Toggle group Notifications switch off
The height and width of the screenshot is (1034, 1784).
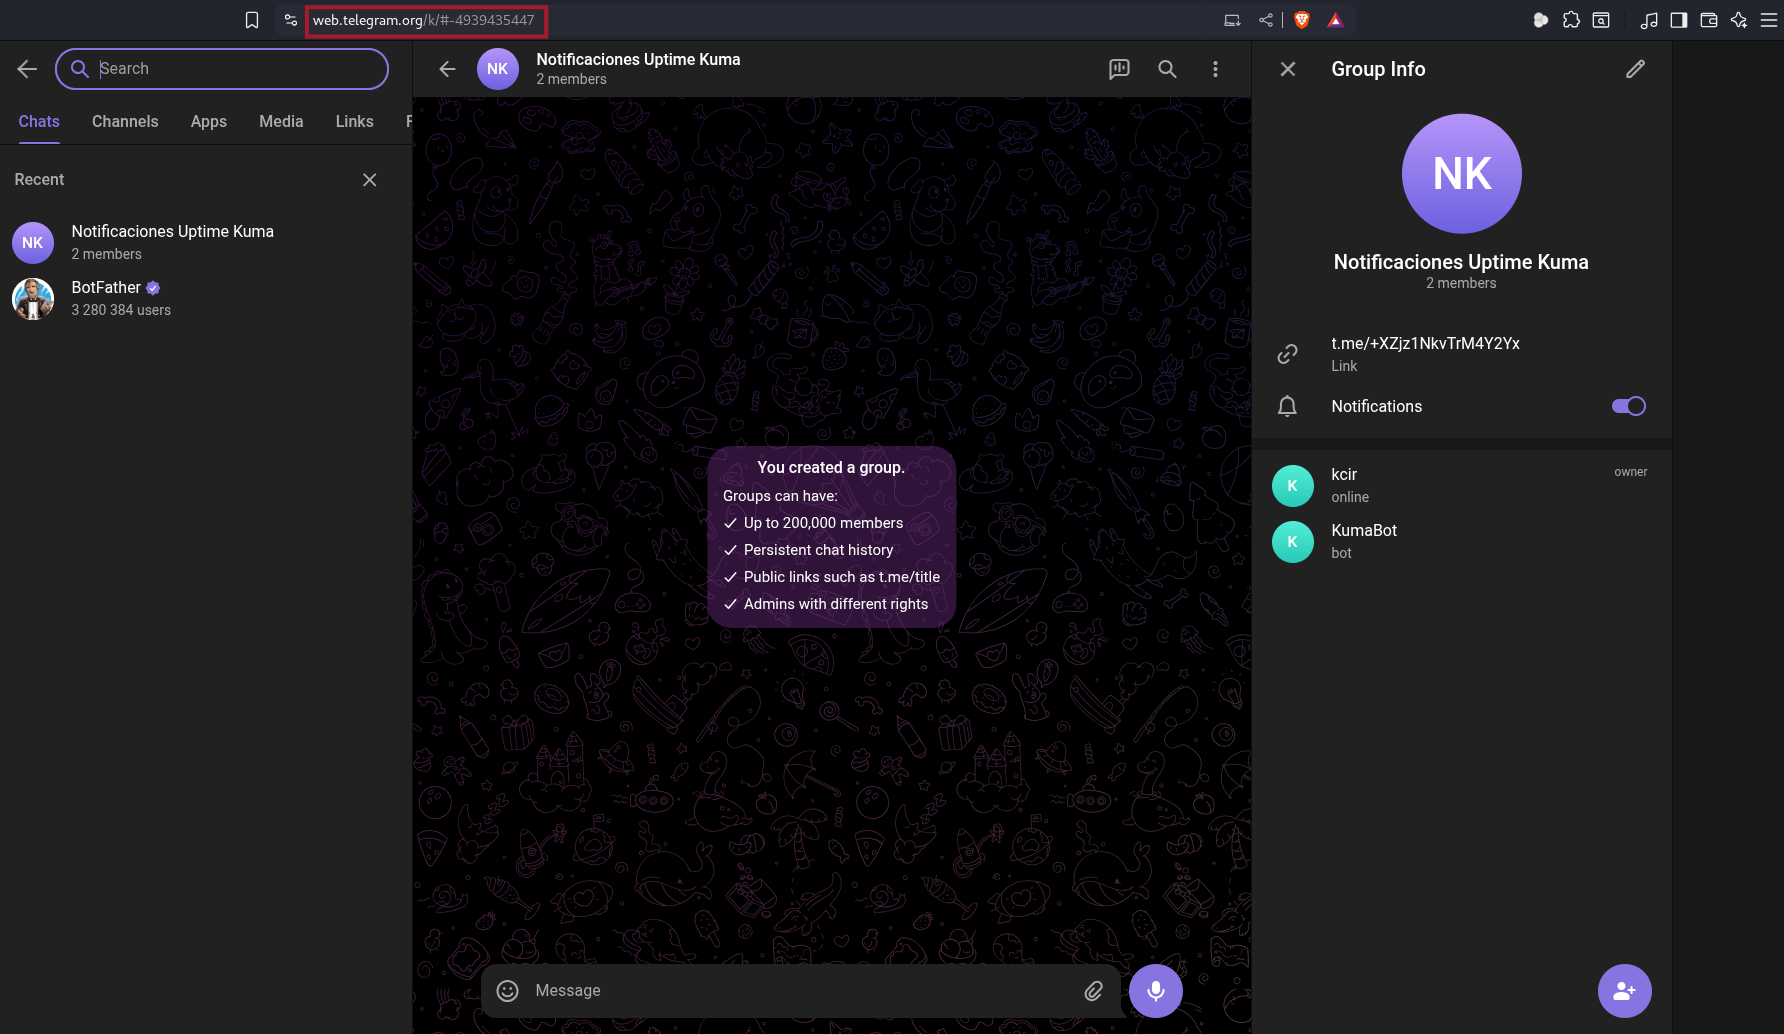coord(1628,406)
